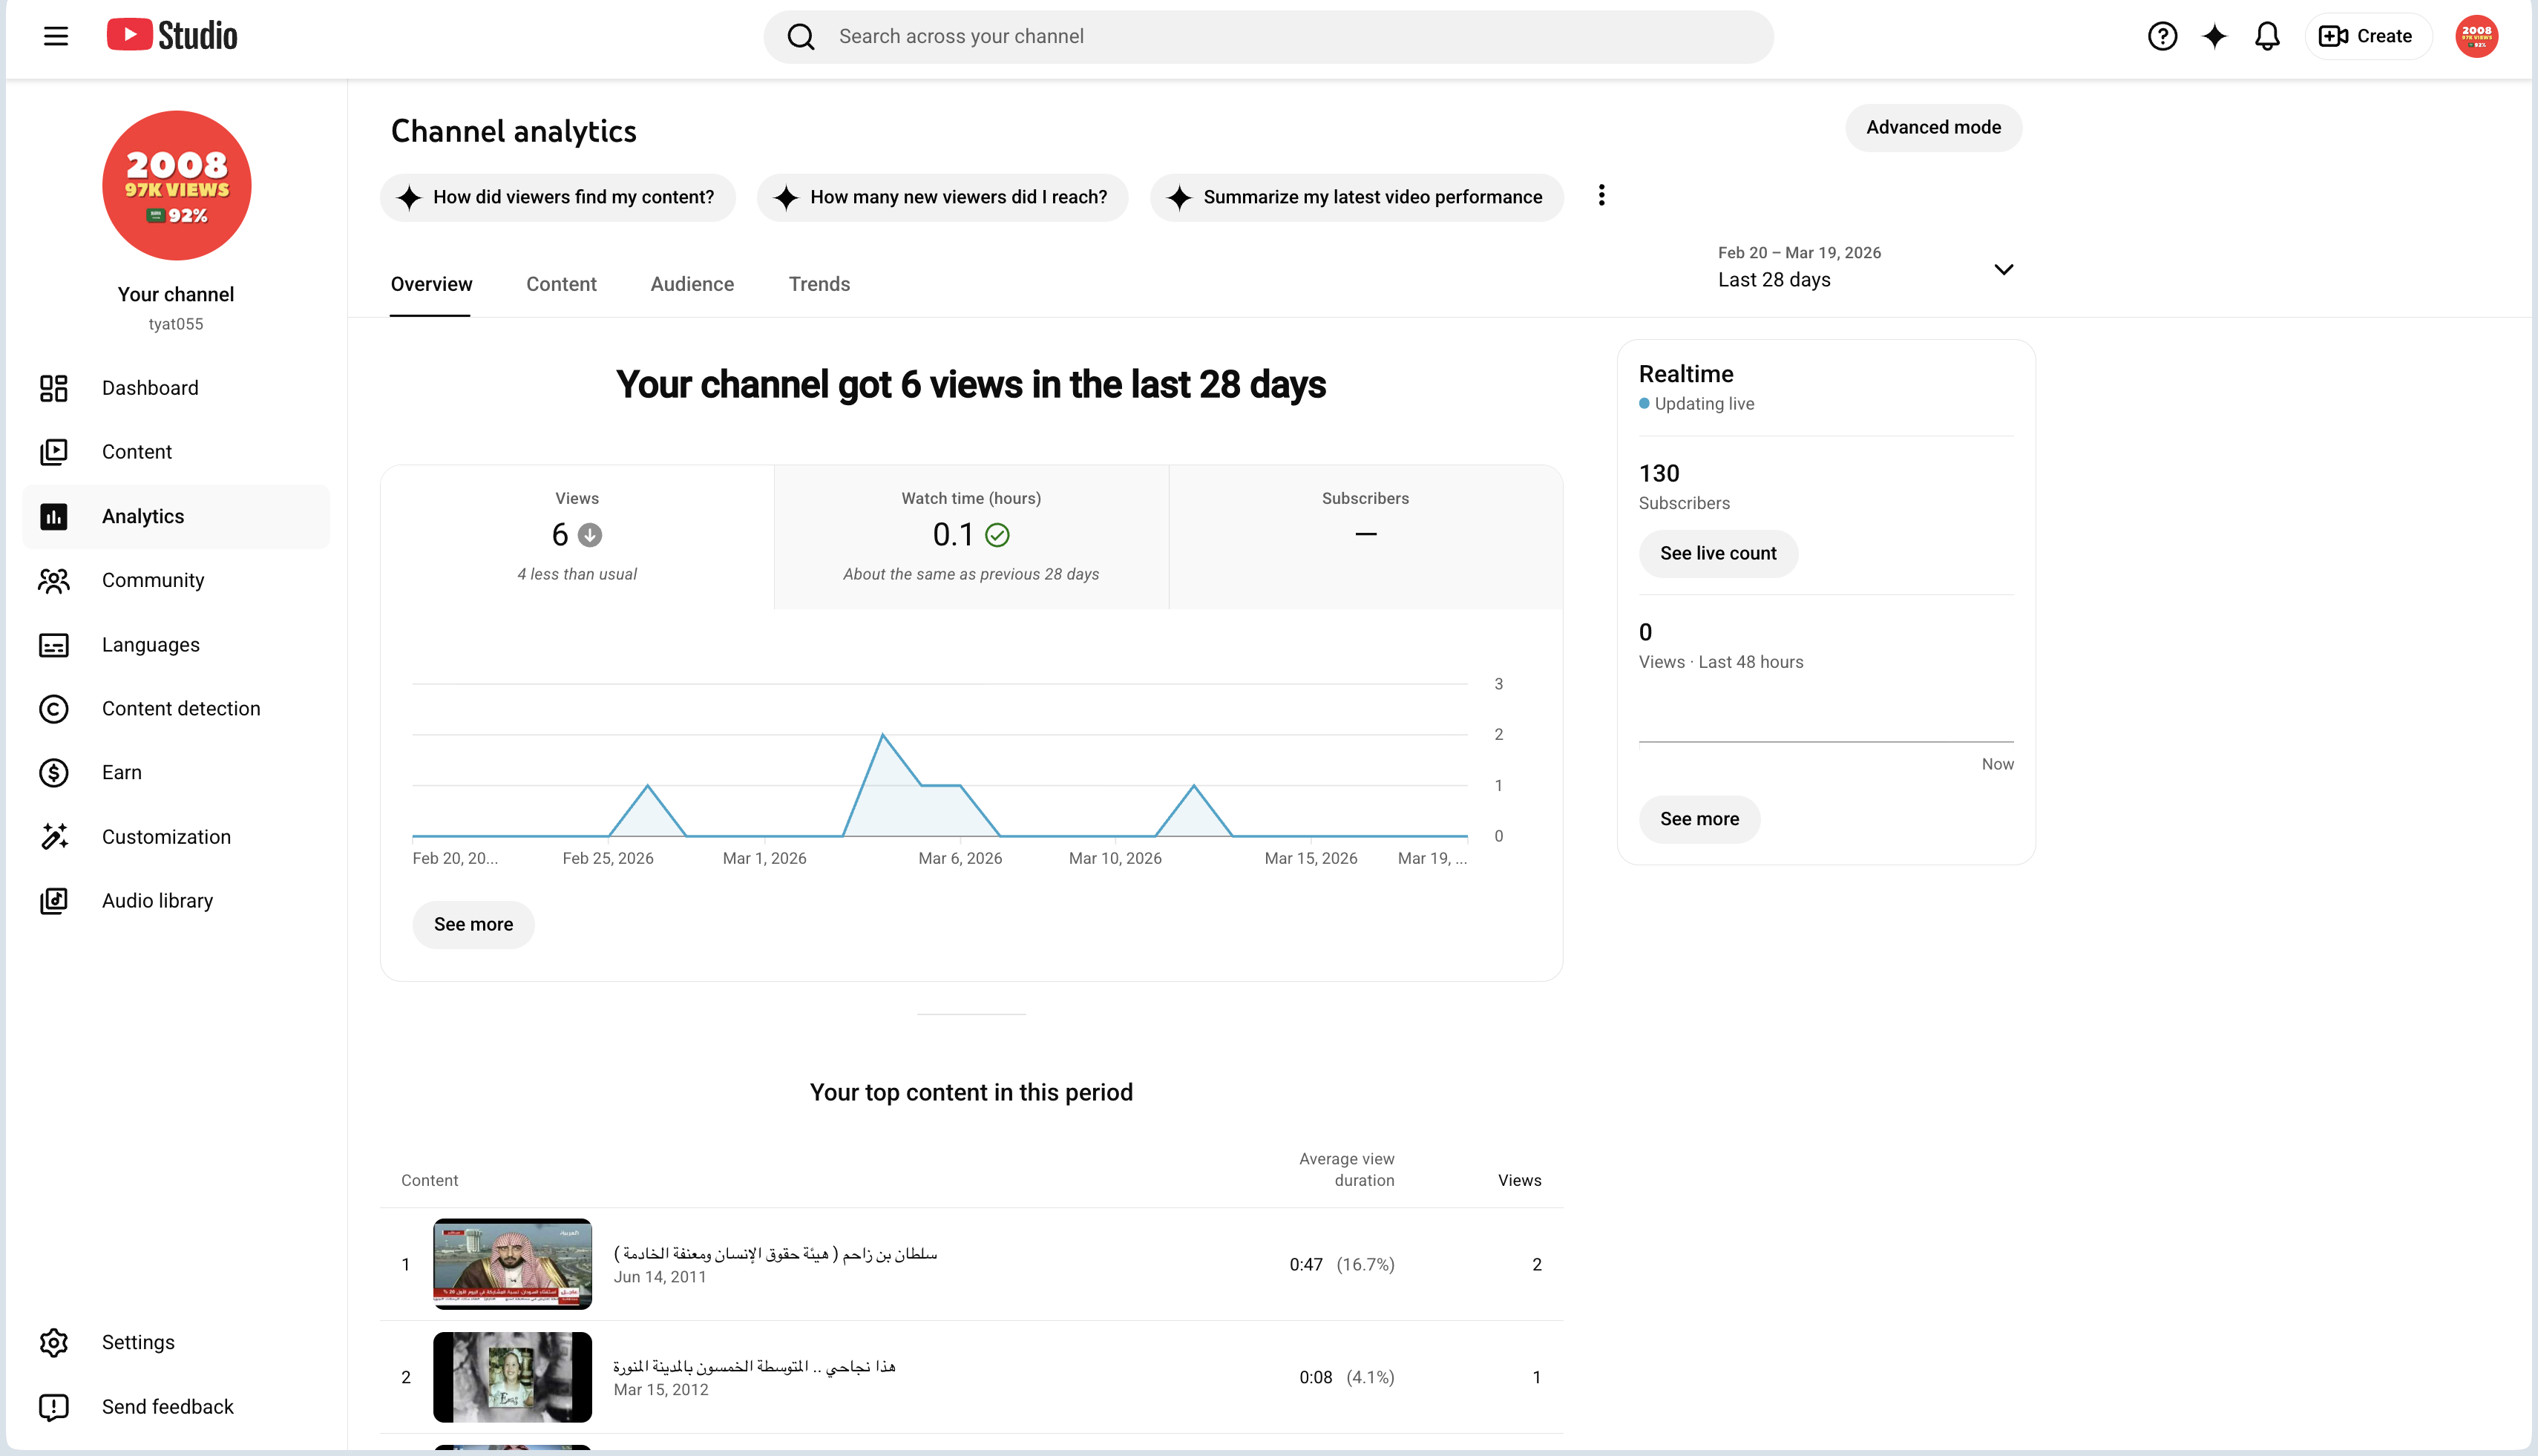
Task: Open Content detection copyright icon
Action: click(54, 709)
